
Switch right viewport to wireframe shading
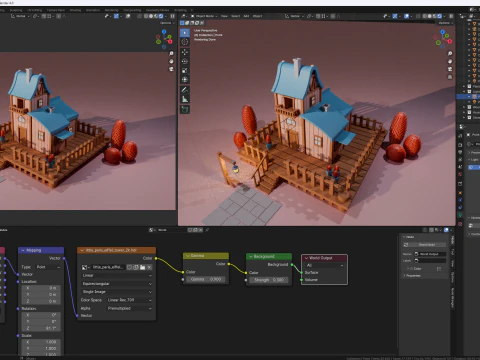[x=424, y=16]
